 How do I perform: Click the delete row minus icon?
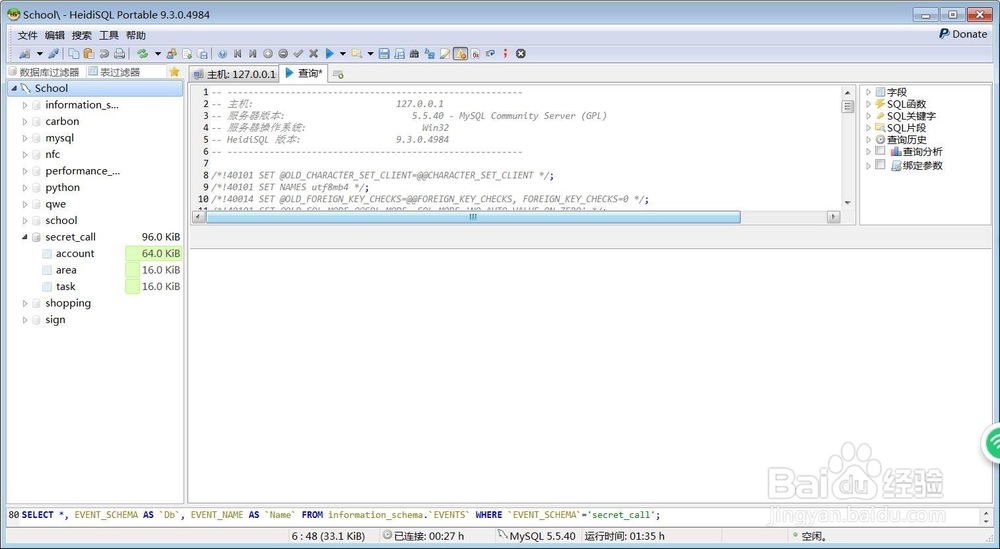(283, 54)
